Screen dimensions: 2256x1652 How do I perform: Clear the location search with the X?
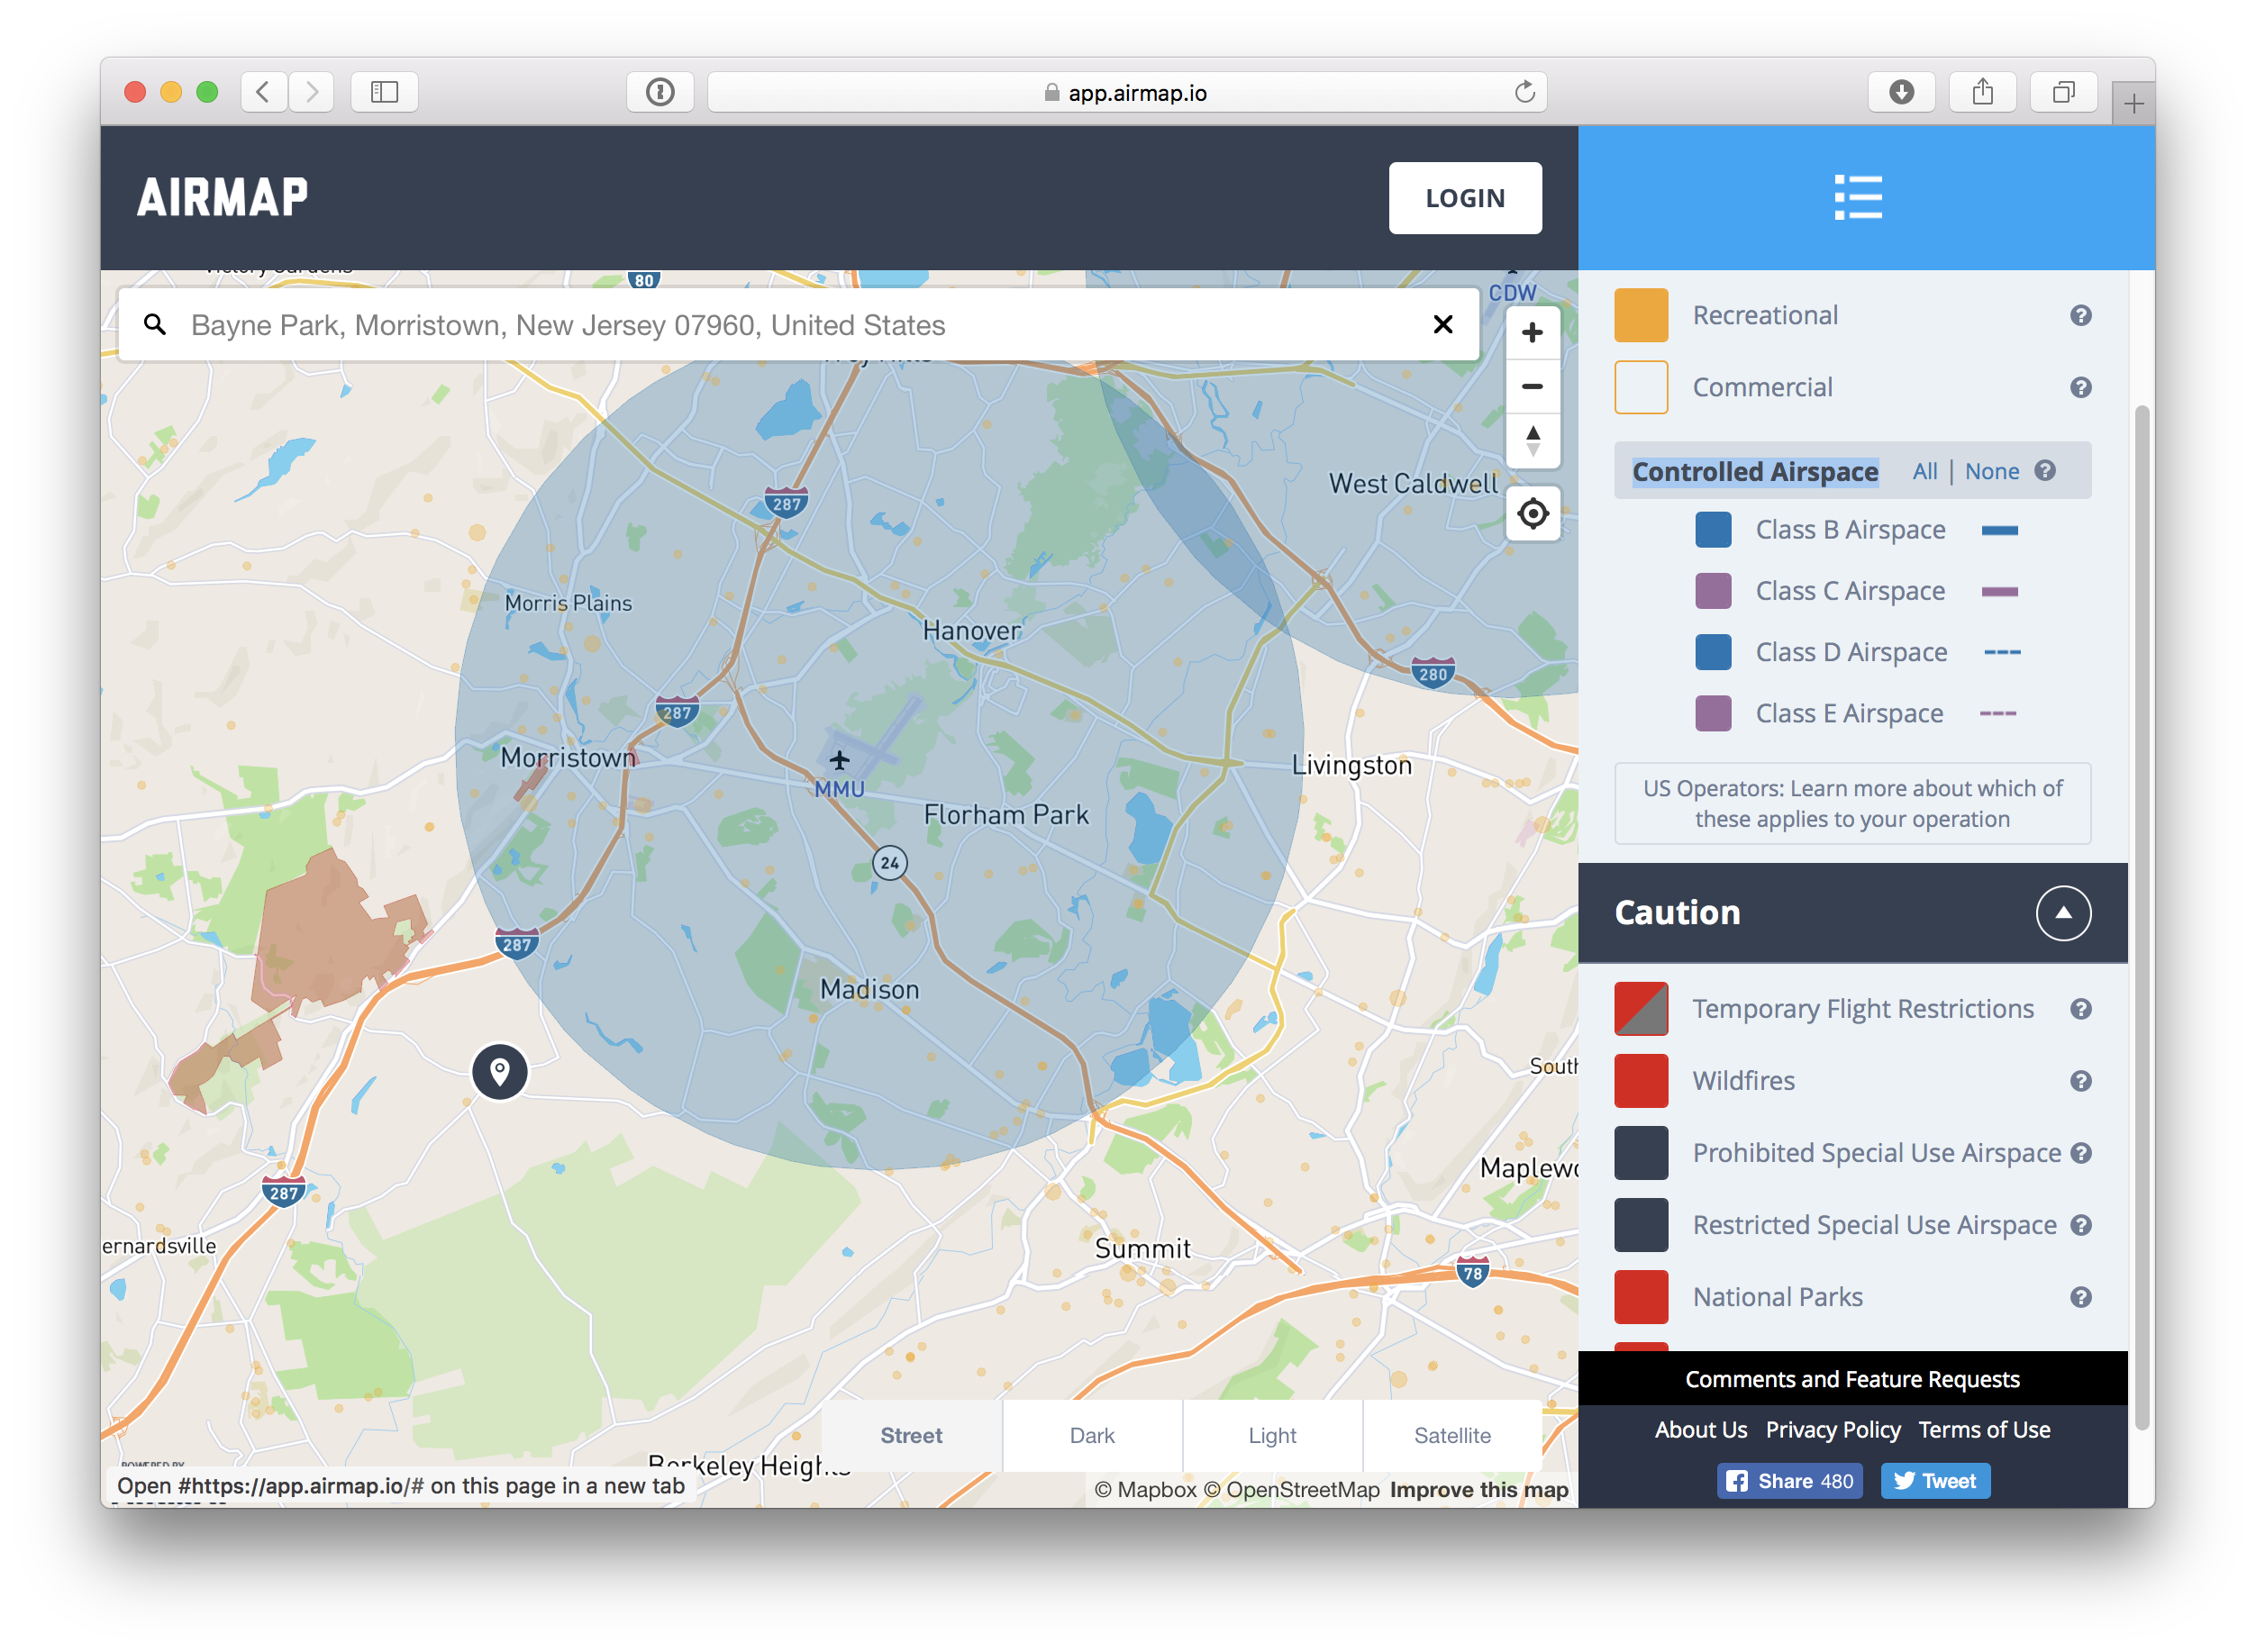(x=1442, y=324)
